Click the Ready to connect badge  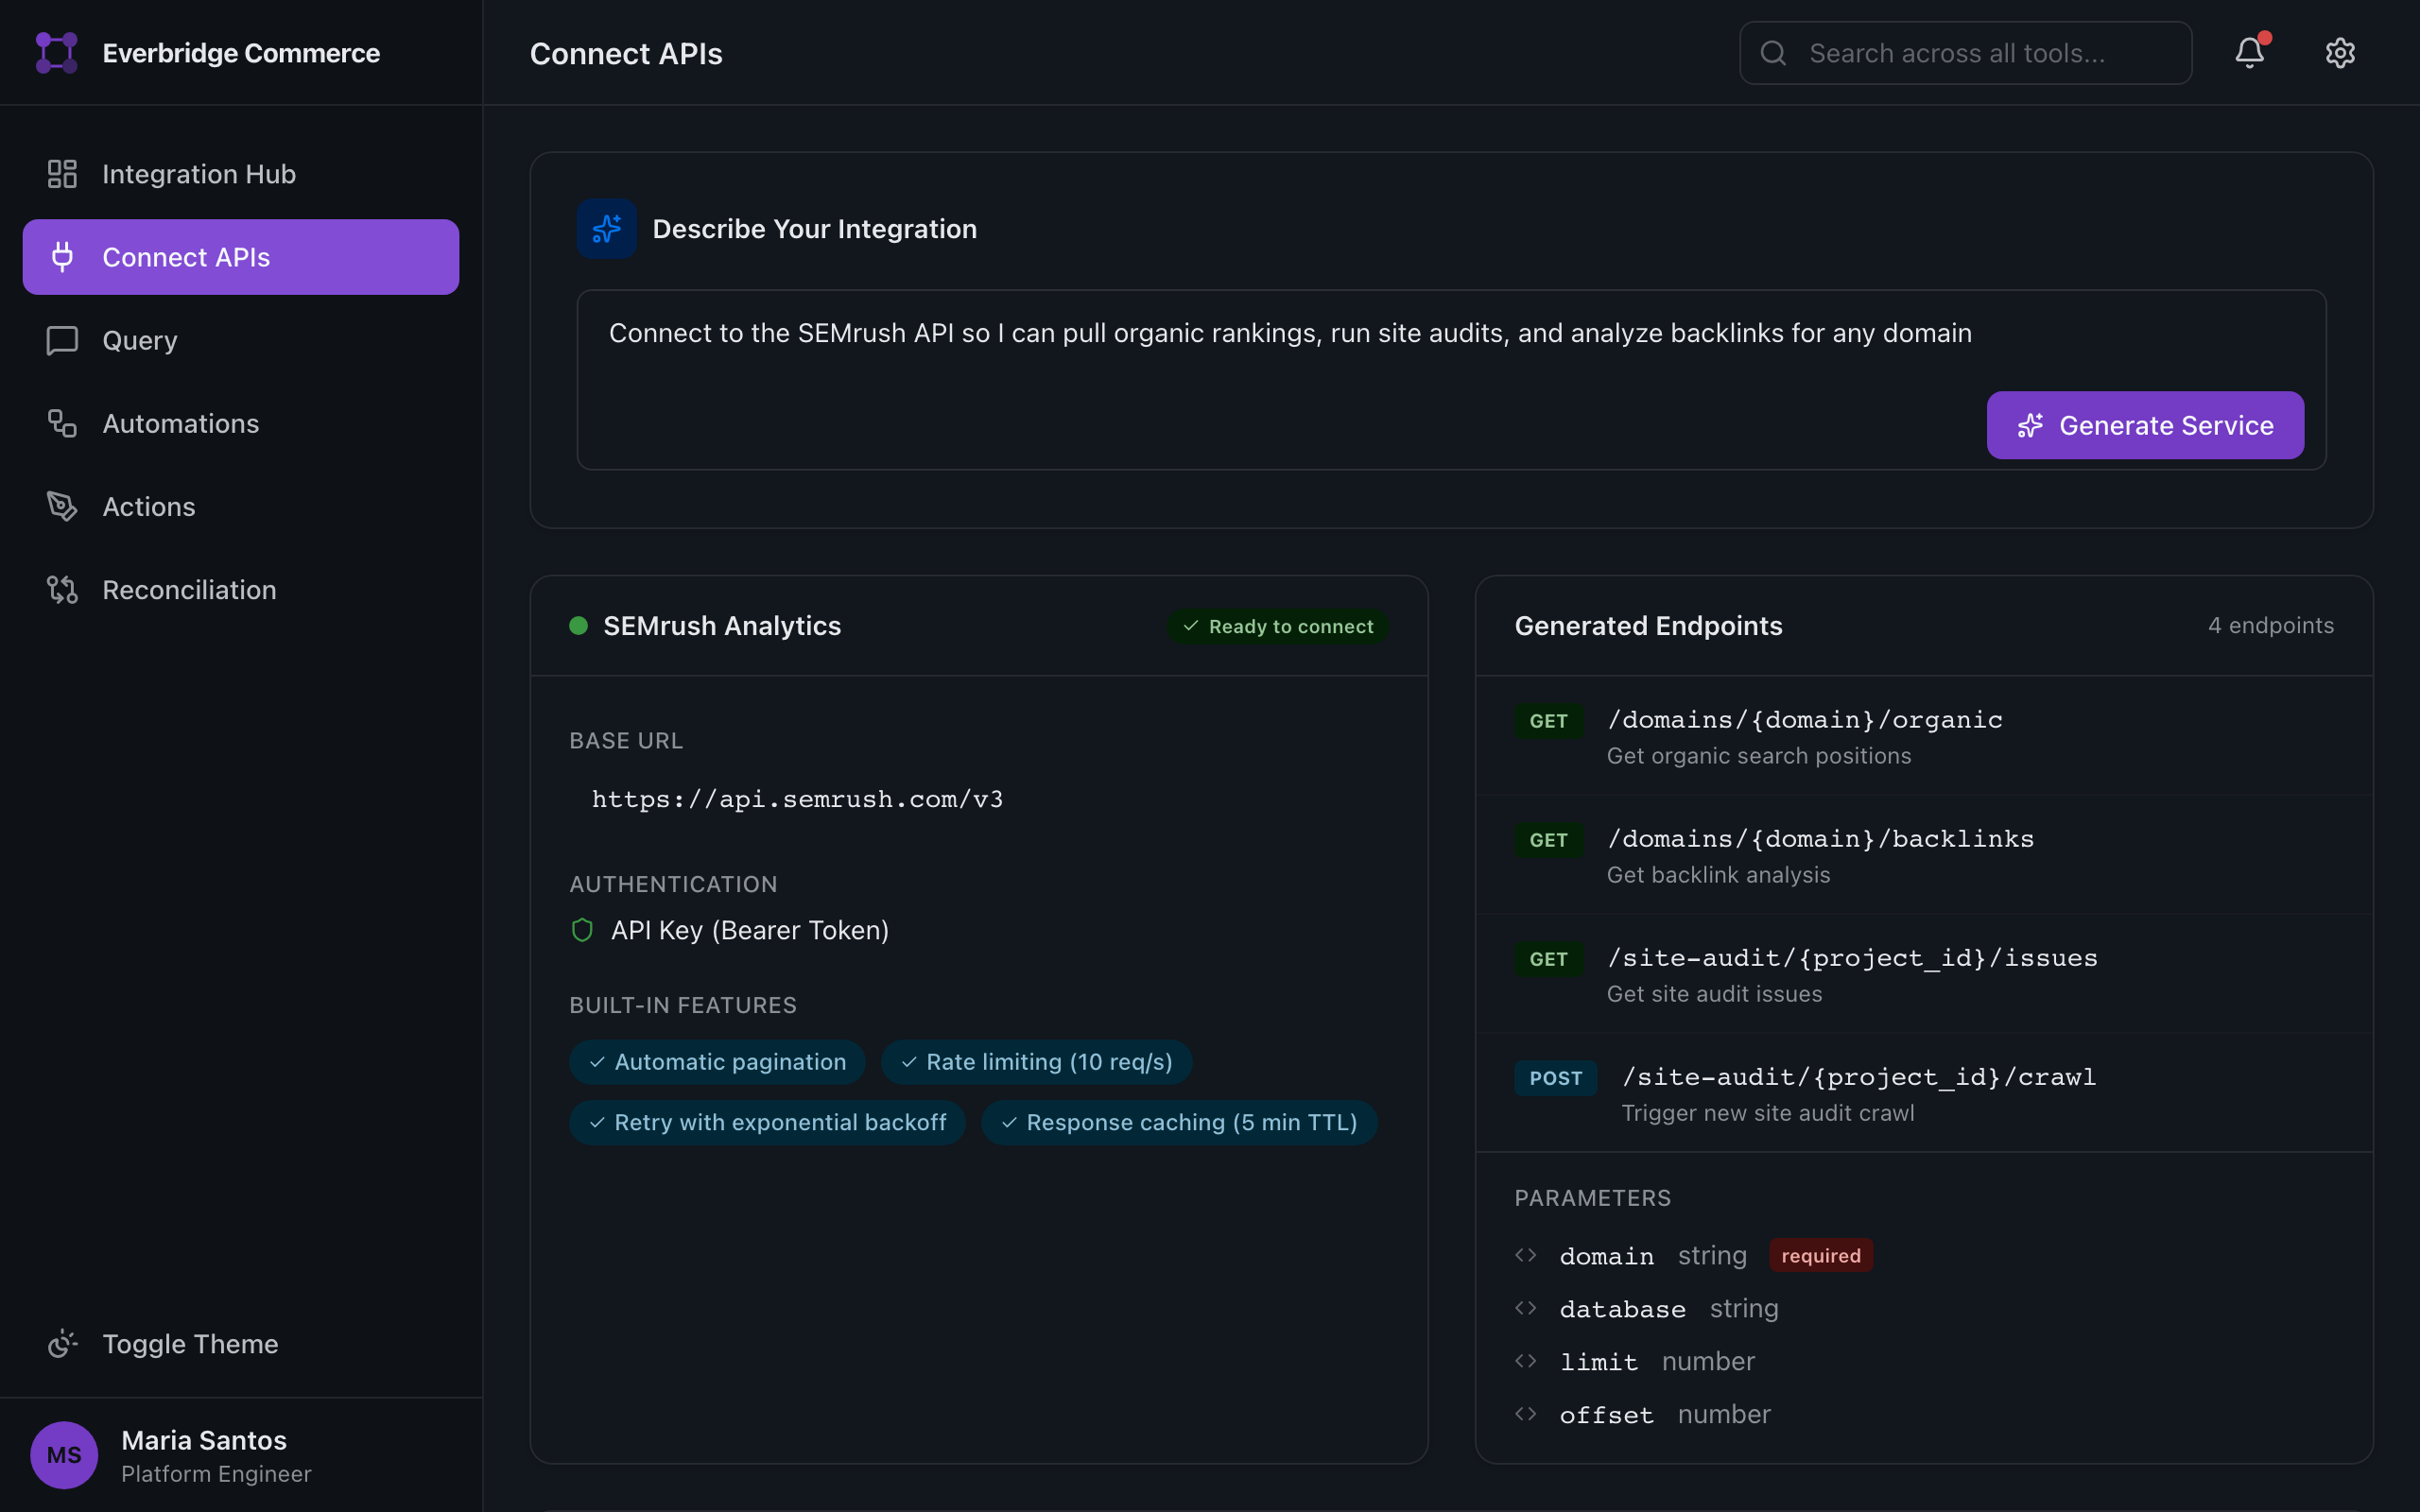click(1277, 626)
